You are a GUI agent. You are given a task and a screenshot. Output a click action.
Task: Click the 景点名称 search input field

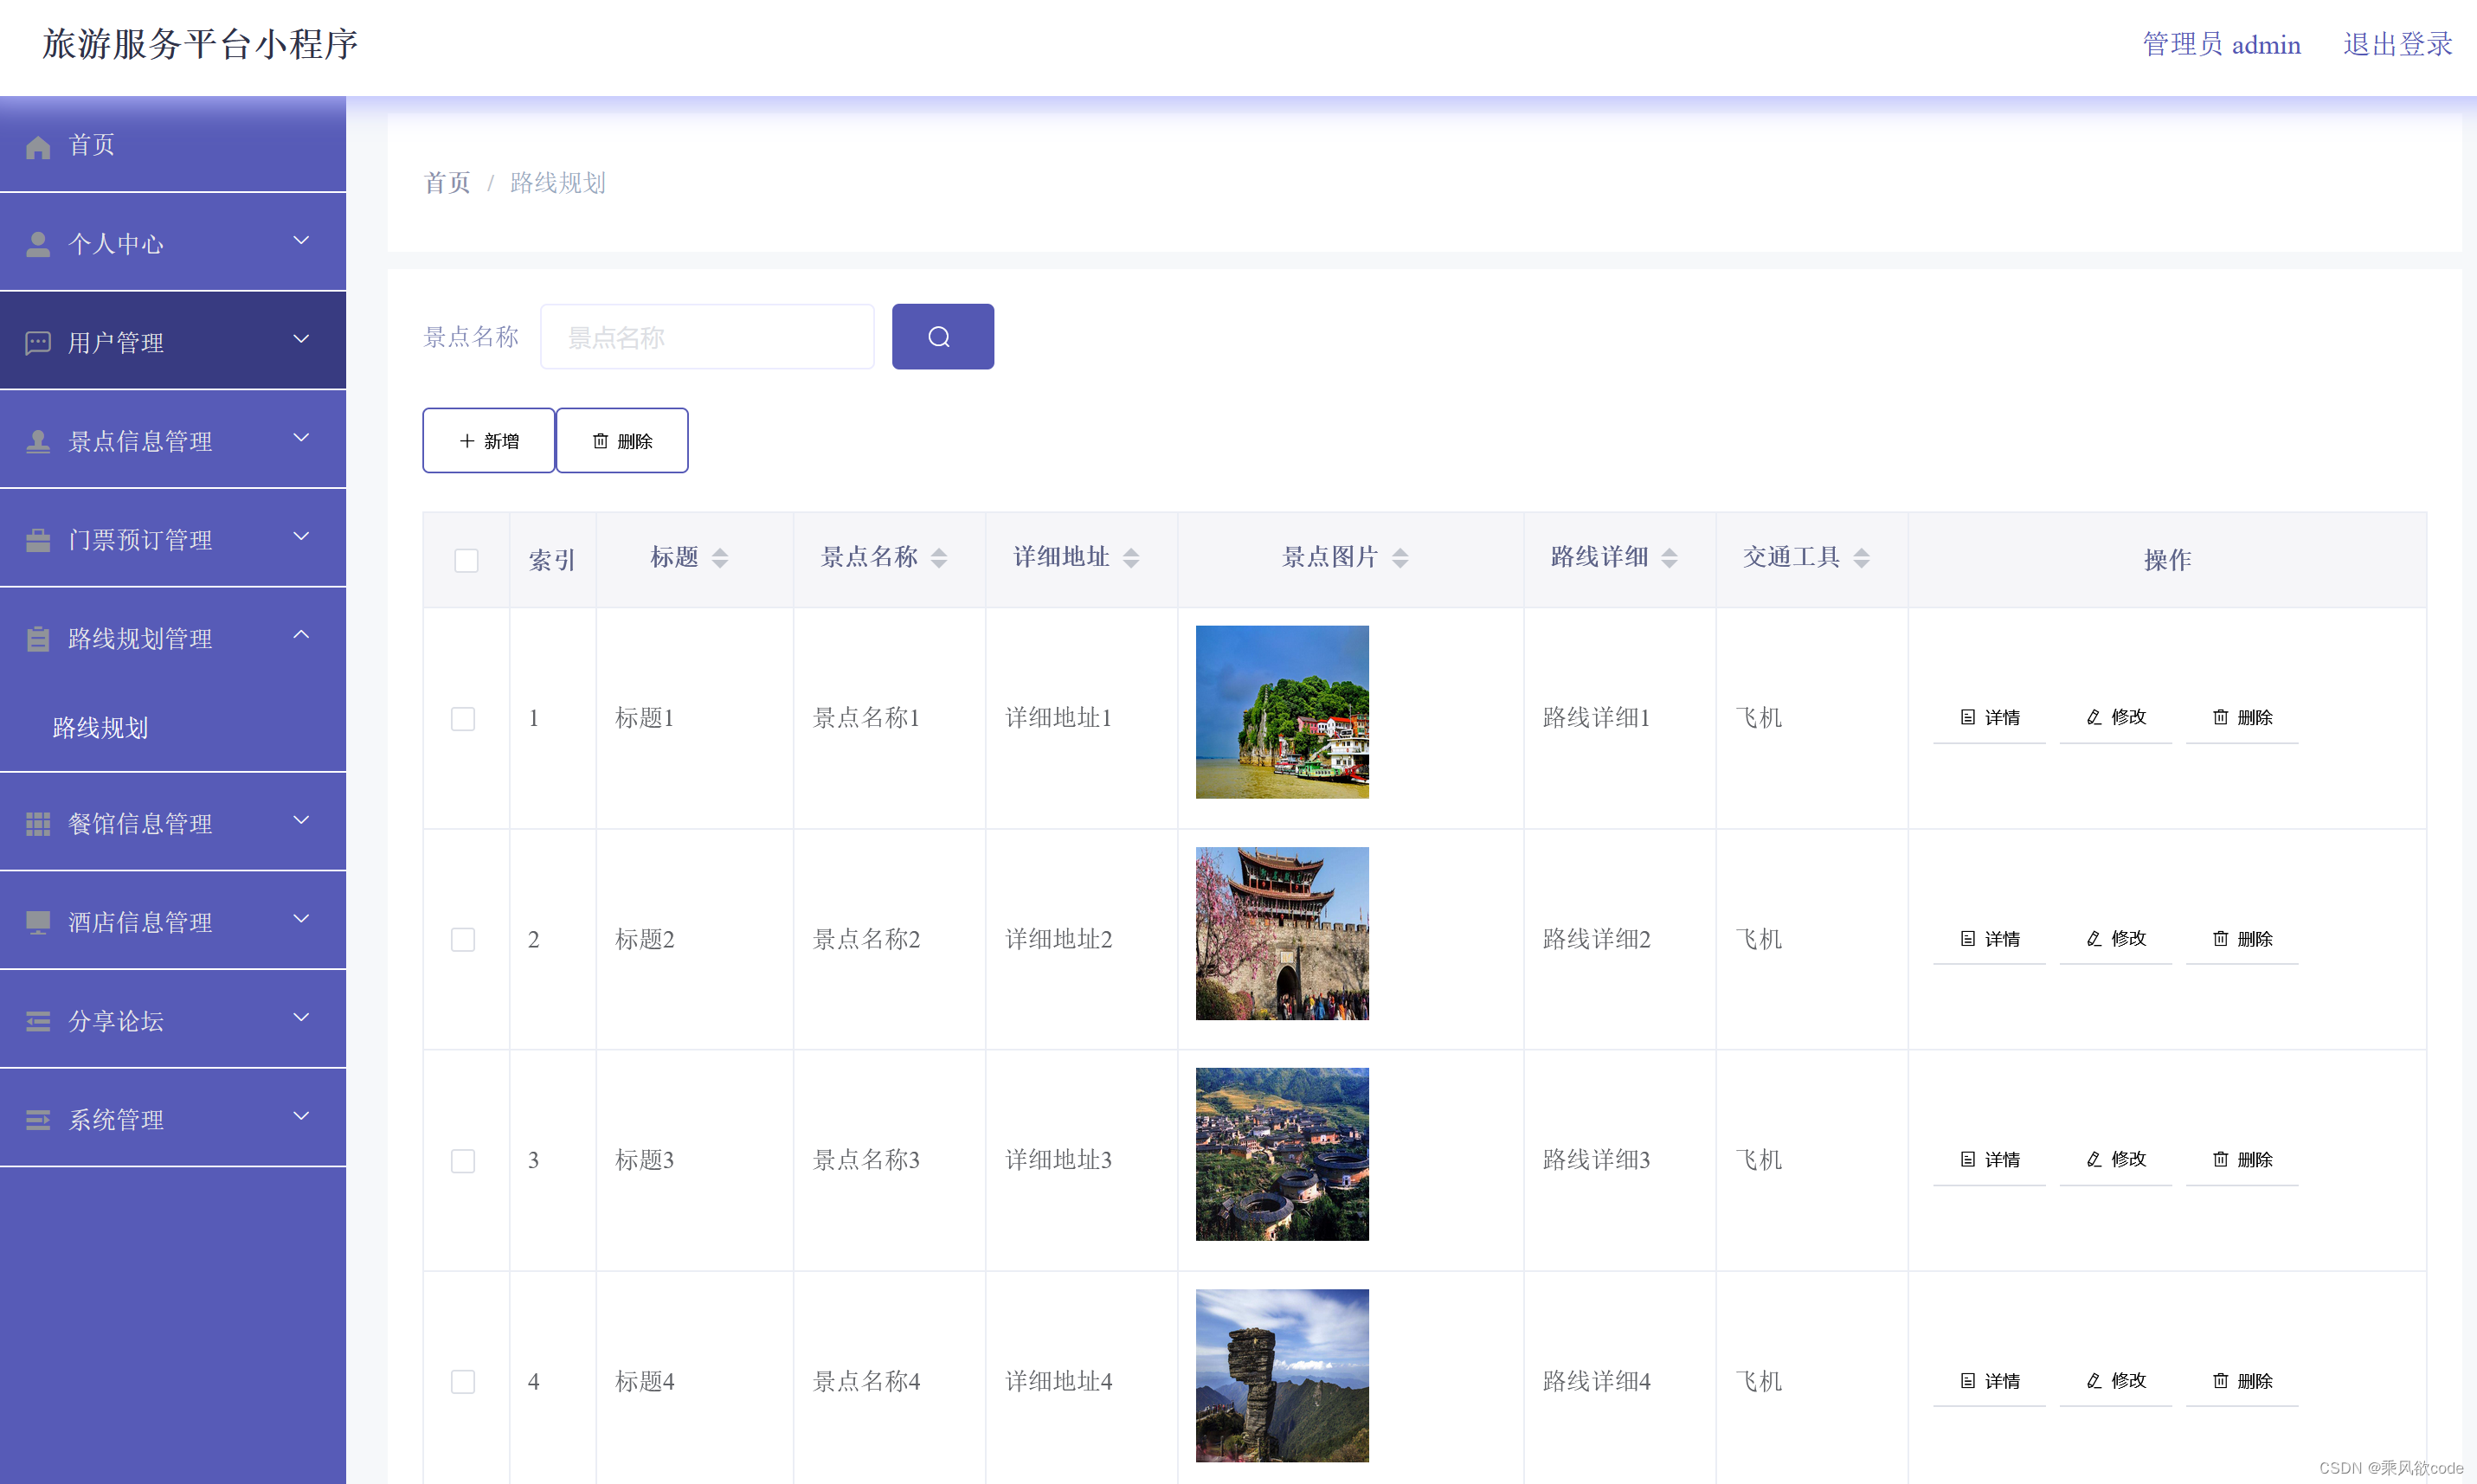click(x=707, y=337)
